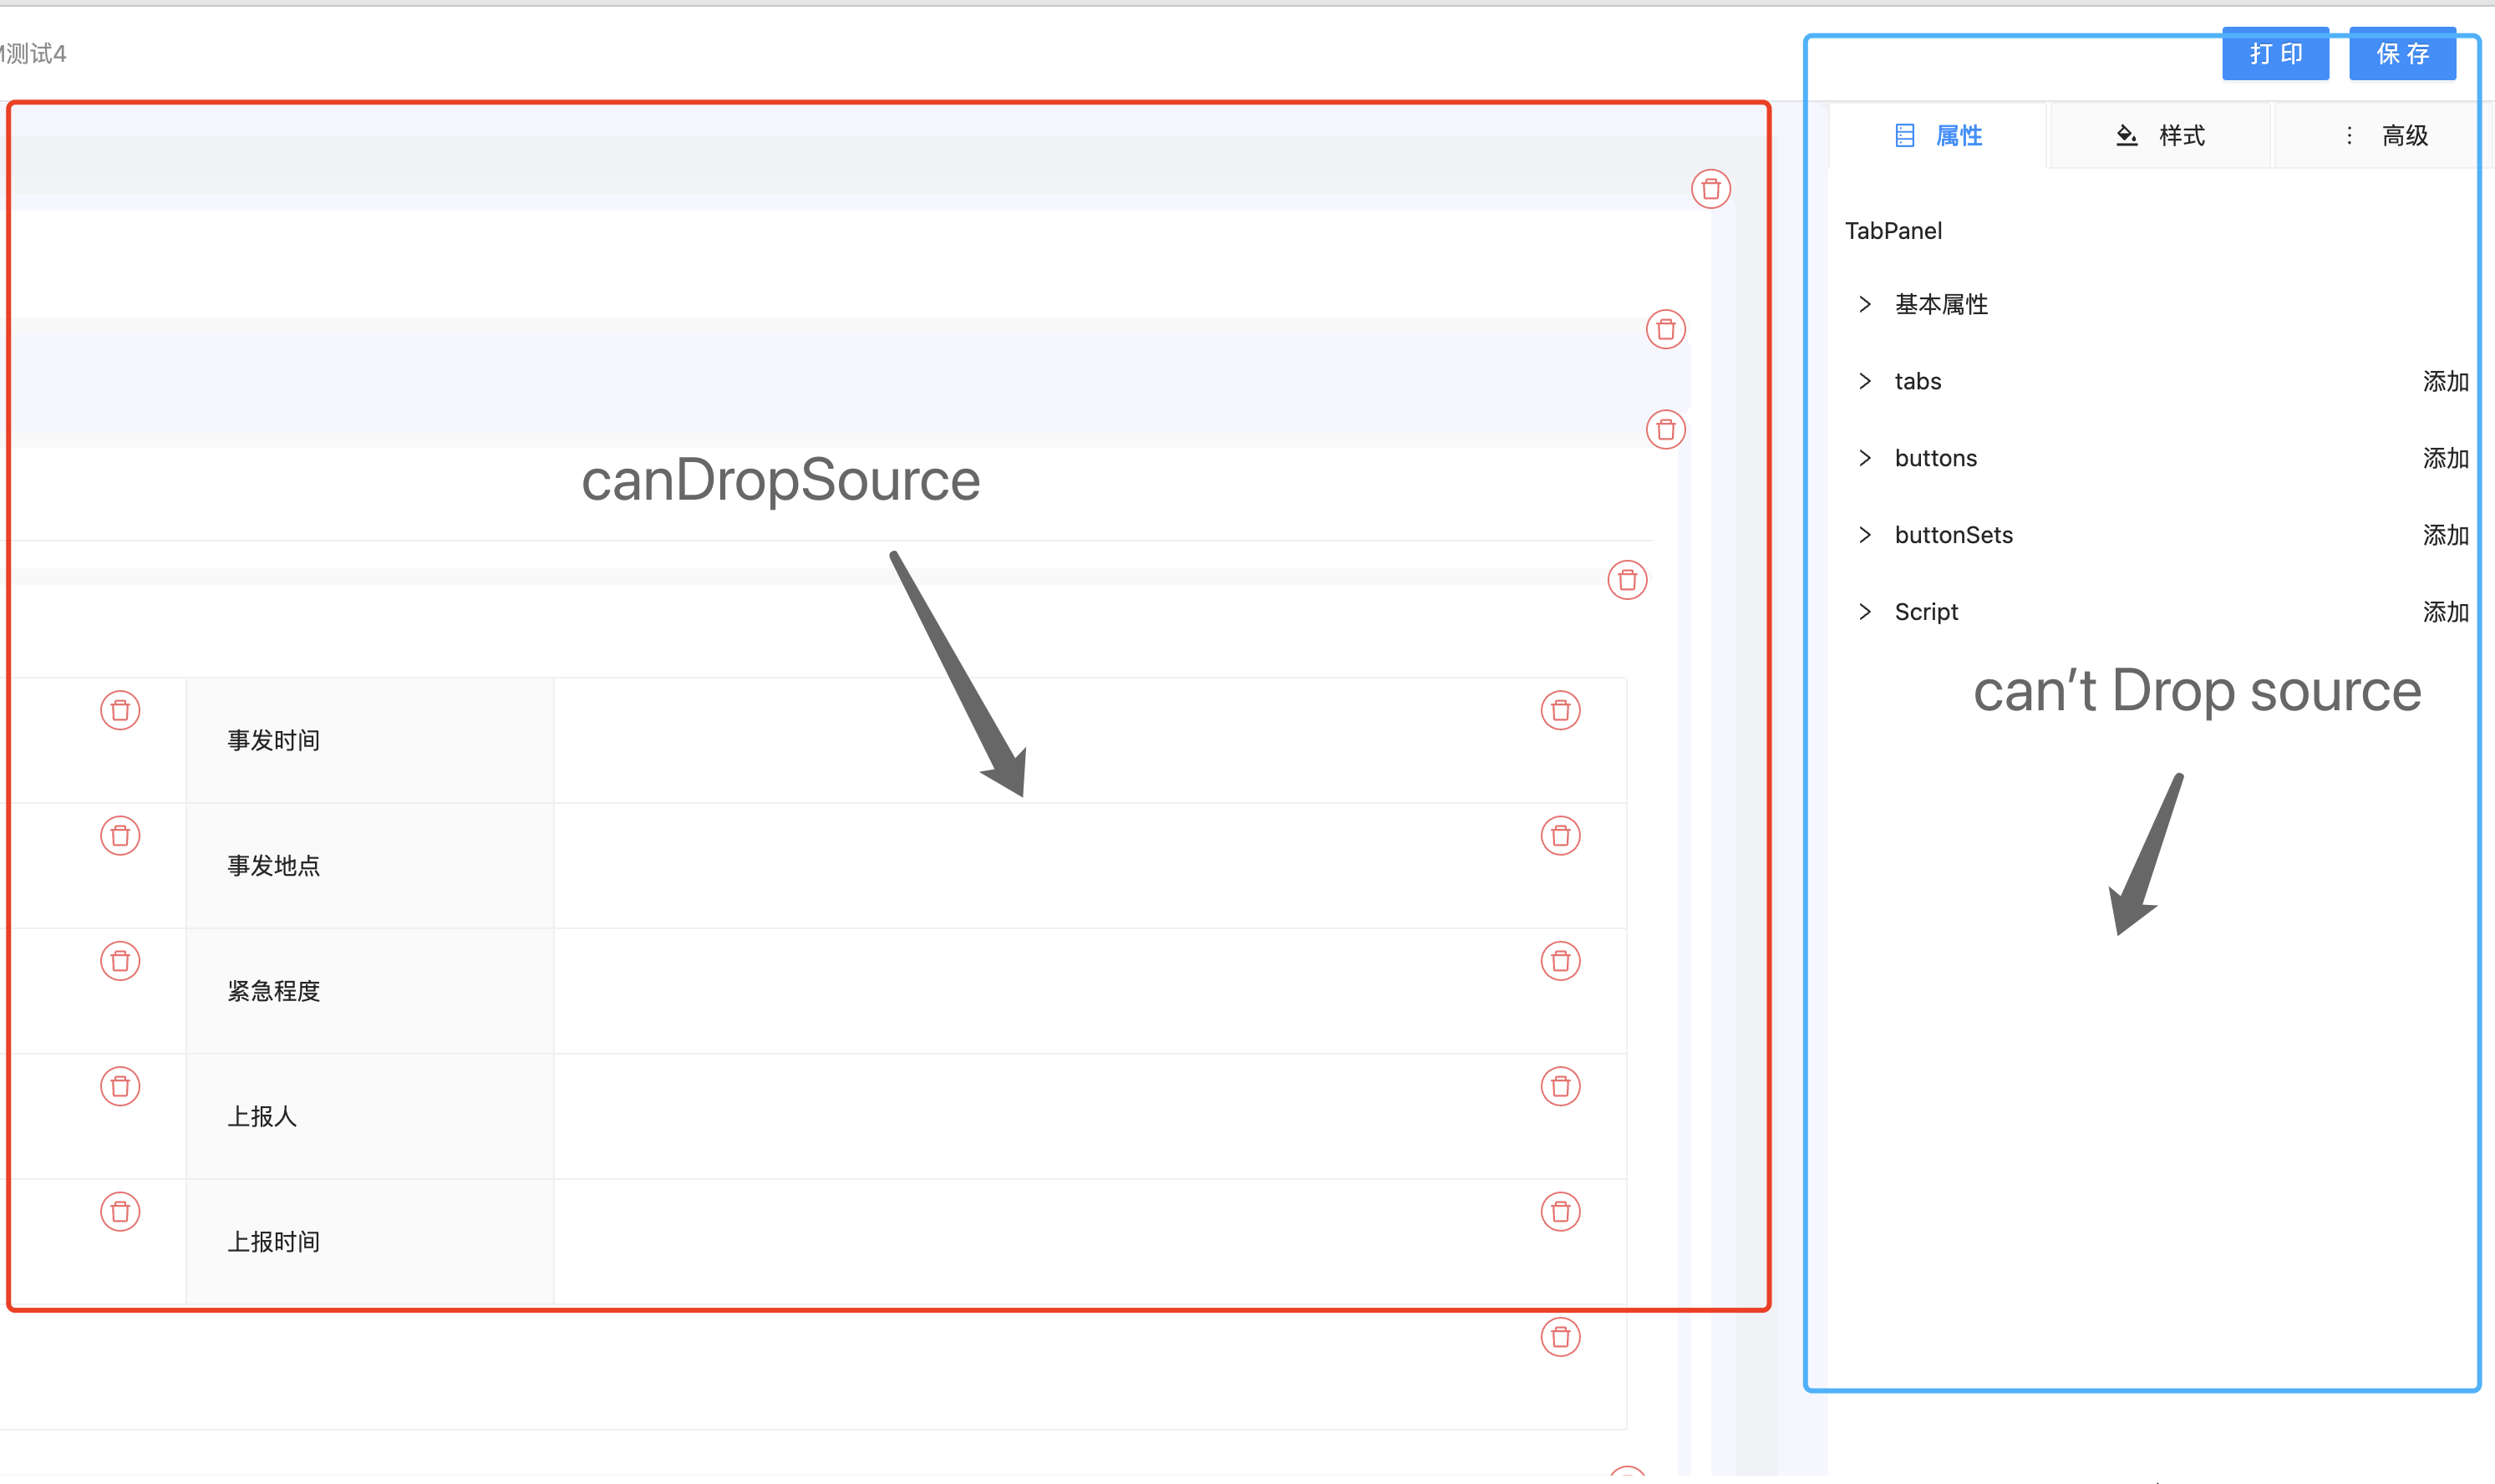Switch to the 样式 tab

point(2181,135)
